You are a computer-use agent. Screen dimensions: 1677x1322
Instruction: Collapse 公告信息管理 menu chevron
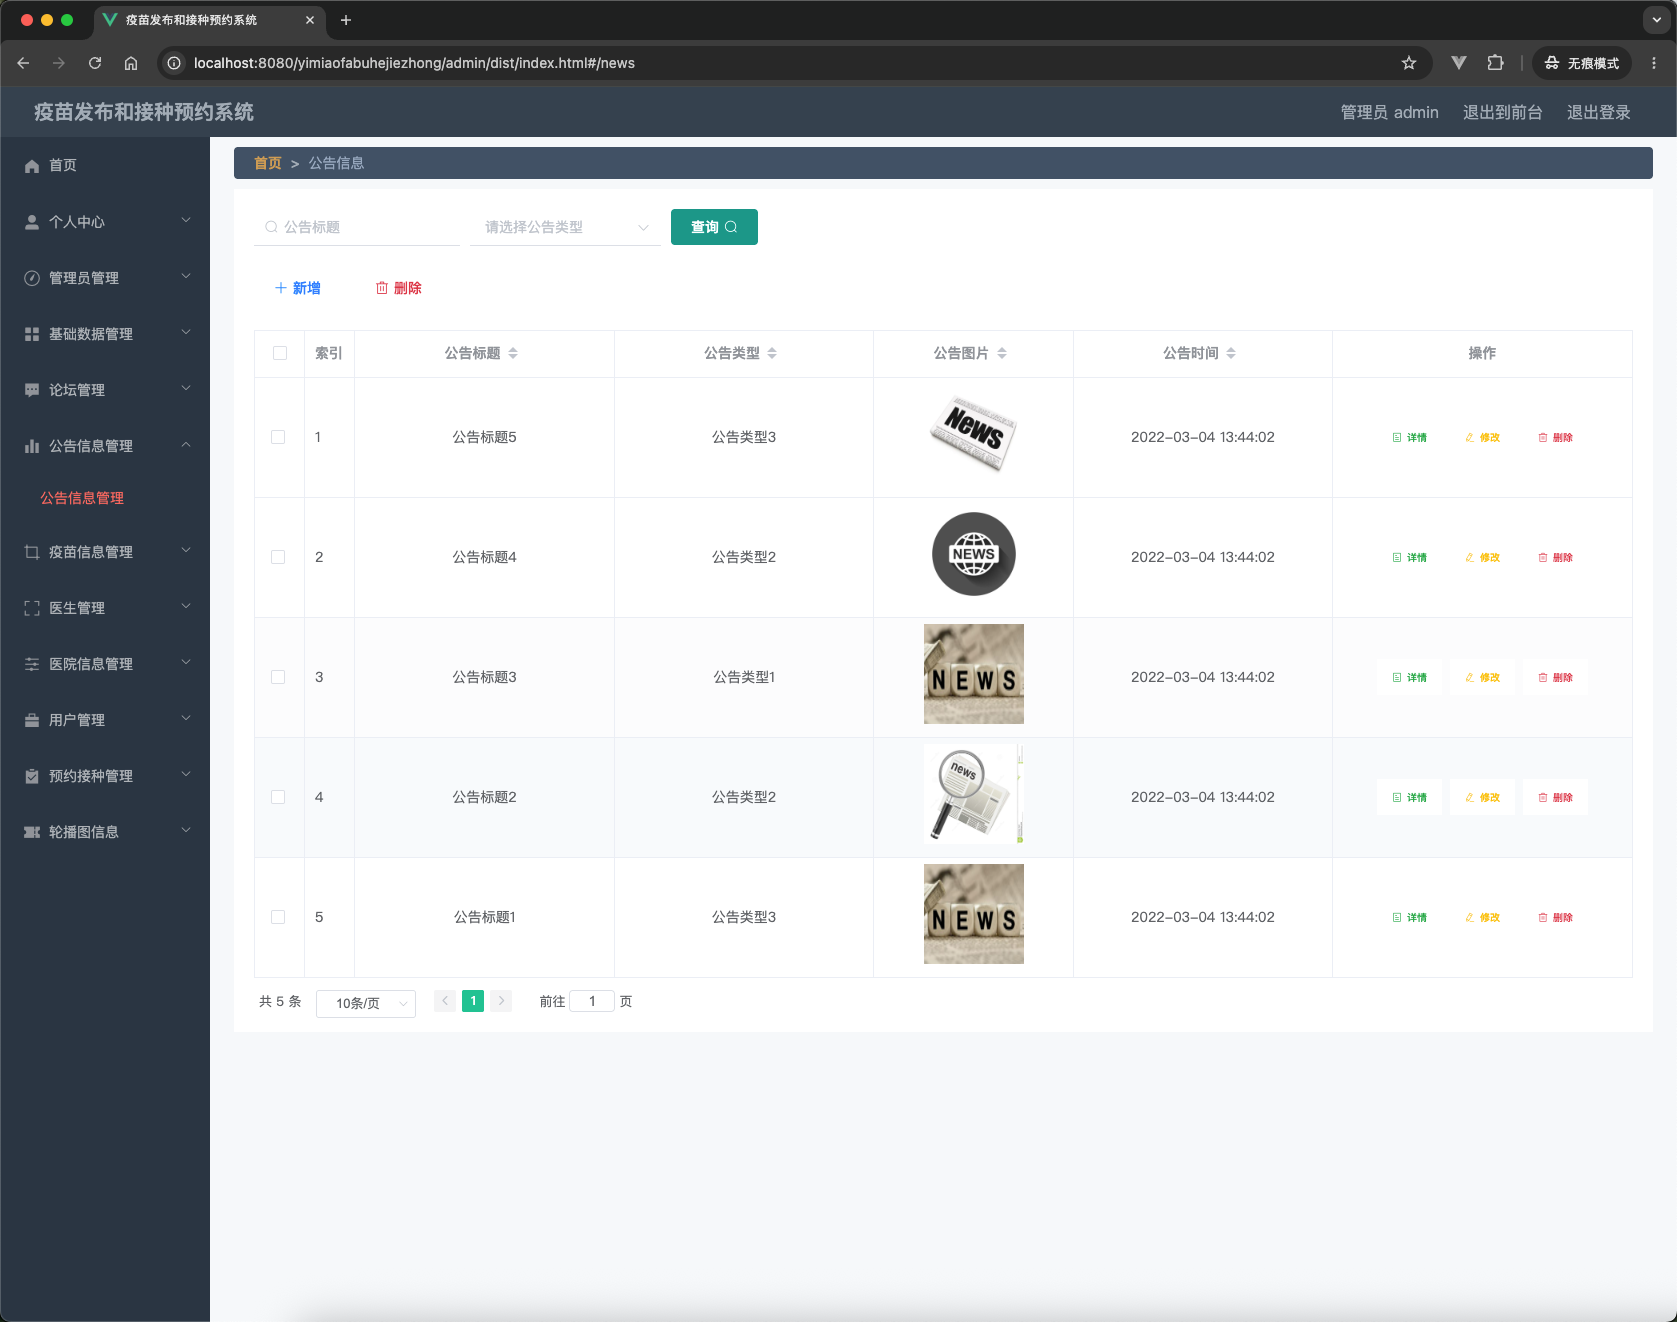186,445
